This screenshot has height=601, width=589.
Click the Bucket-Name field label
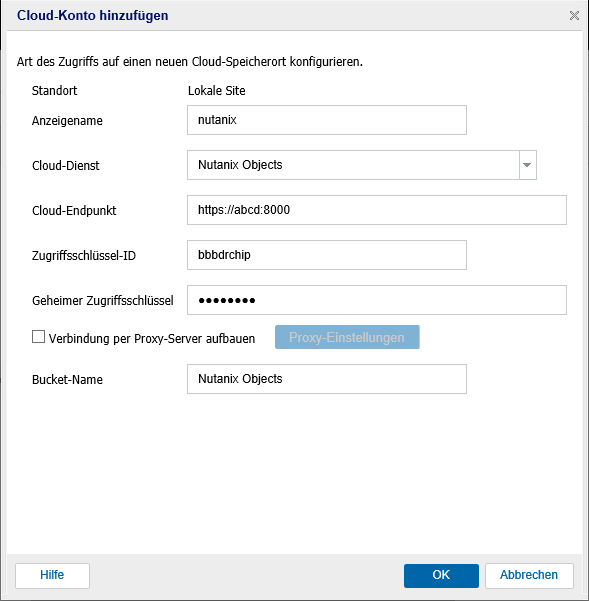click(67, 379)
